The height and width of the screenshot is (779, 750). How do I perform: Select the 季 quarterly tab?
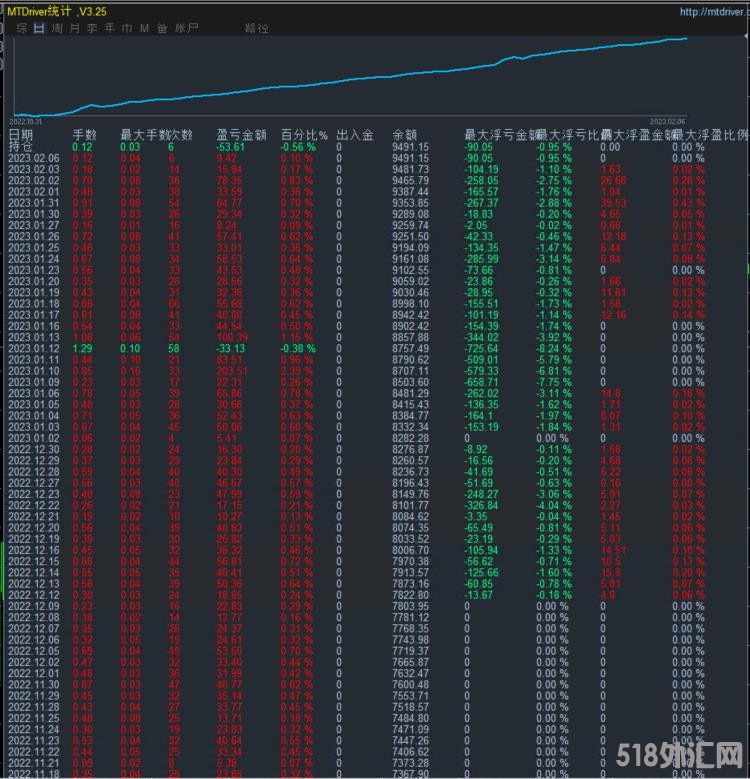pos(92,29)
